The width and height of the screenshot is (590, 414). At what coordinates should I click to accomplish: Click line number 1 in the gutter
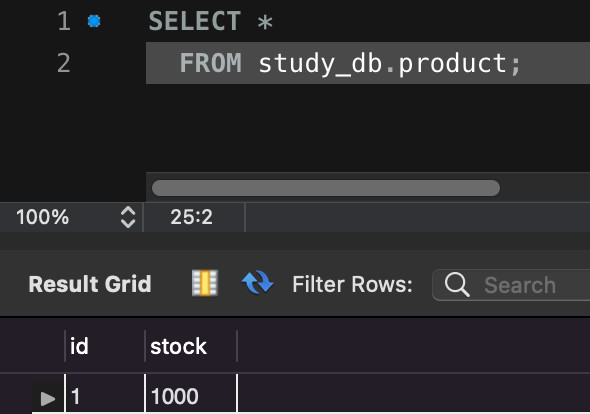(x=64, y=21)
